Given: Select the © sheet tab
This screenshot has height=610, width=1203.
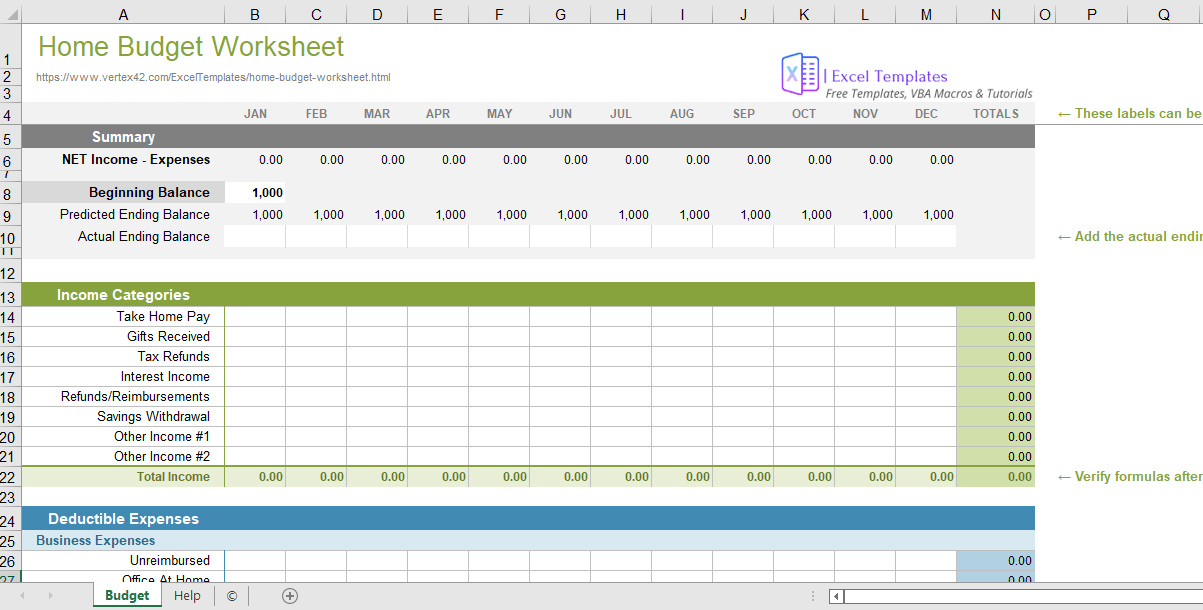Looking at the screenshot, I should pyautogui.click(x=231, y=595).
